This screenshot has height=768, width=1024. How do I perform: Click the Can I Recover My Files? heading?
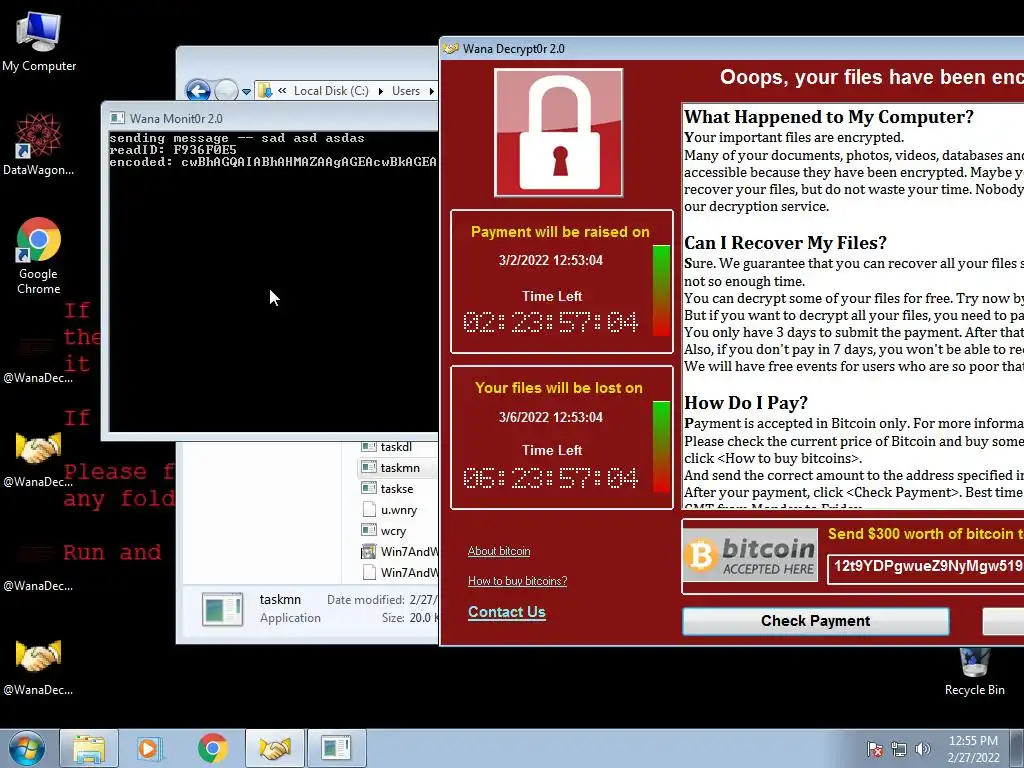[785, 243]
